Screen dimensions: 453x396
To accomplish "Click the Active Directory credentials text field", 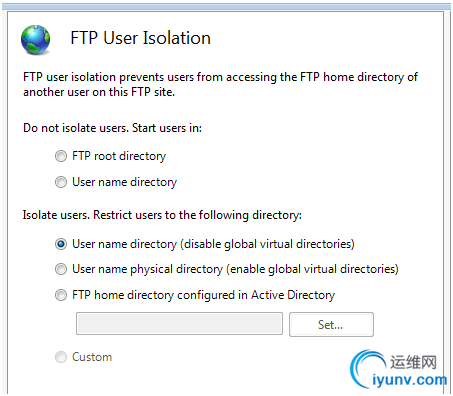I will pyautogui.click(x=179, y=323).
